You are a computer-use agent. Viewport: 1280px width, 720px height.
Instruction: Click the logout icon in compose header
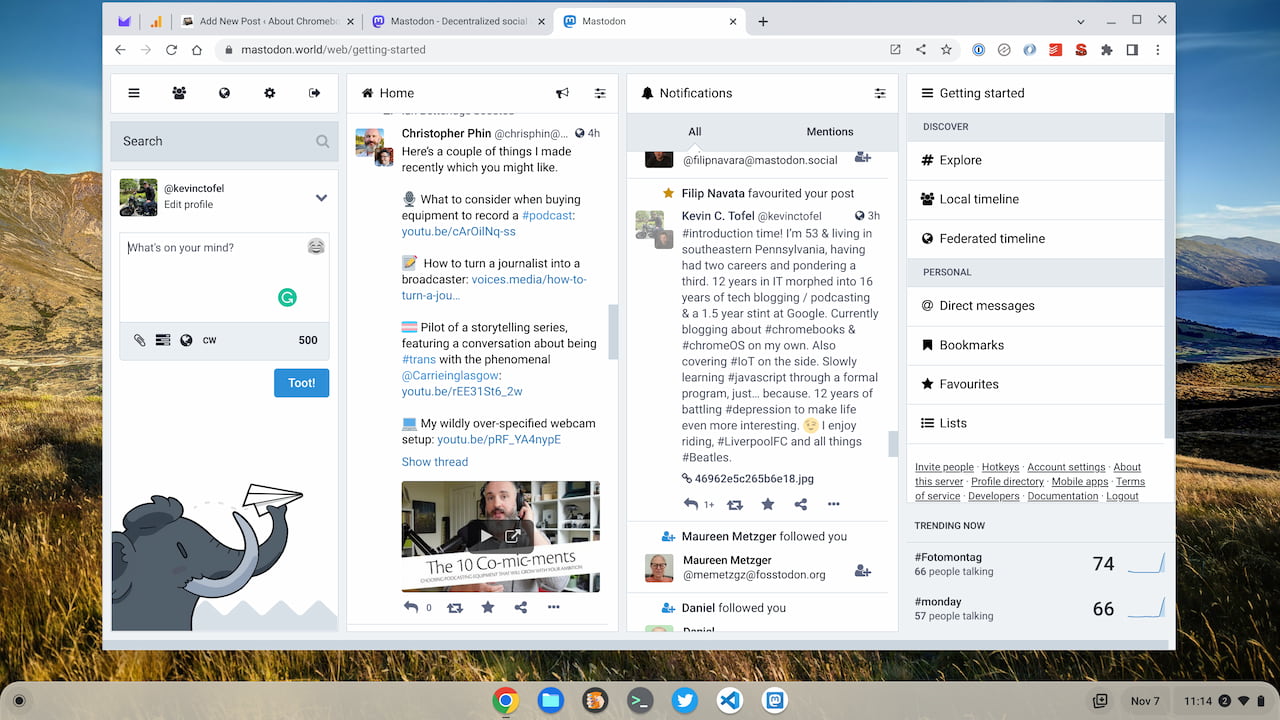click(x=315, y=93)
